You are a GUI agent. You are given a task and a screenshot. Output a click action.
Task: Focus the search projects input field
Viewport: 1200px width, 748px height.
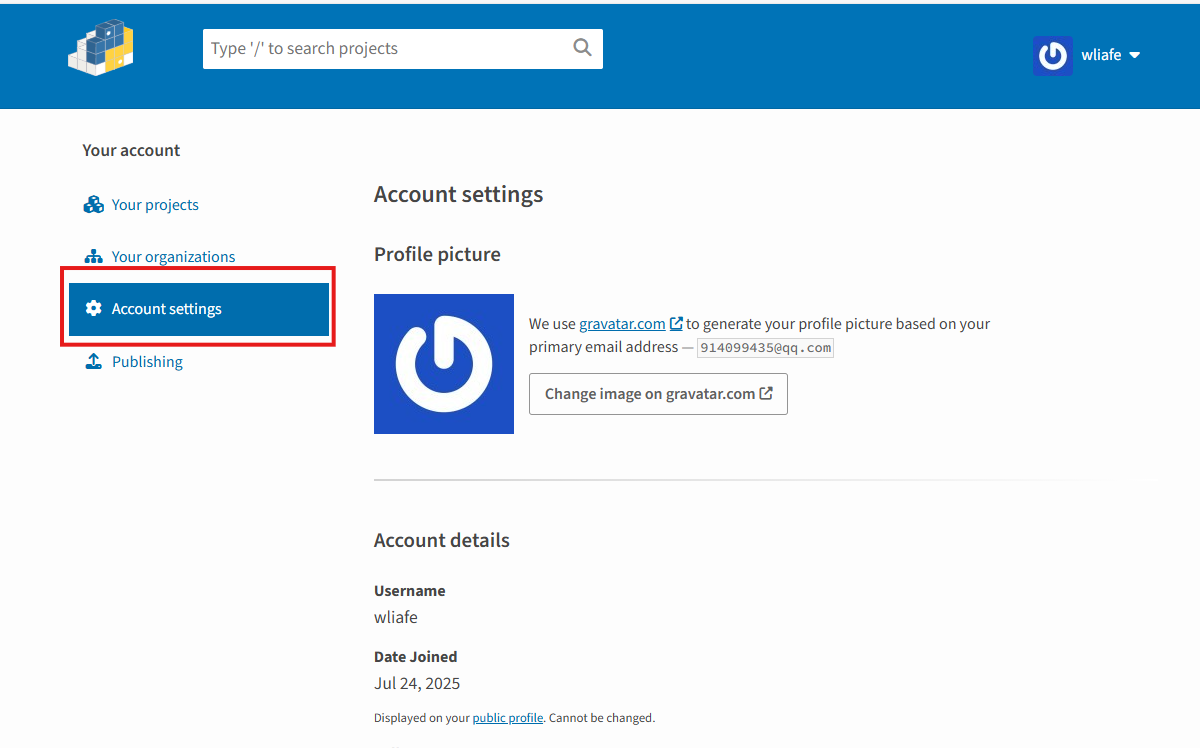(x=385, y=49)
